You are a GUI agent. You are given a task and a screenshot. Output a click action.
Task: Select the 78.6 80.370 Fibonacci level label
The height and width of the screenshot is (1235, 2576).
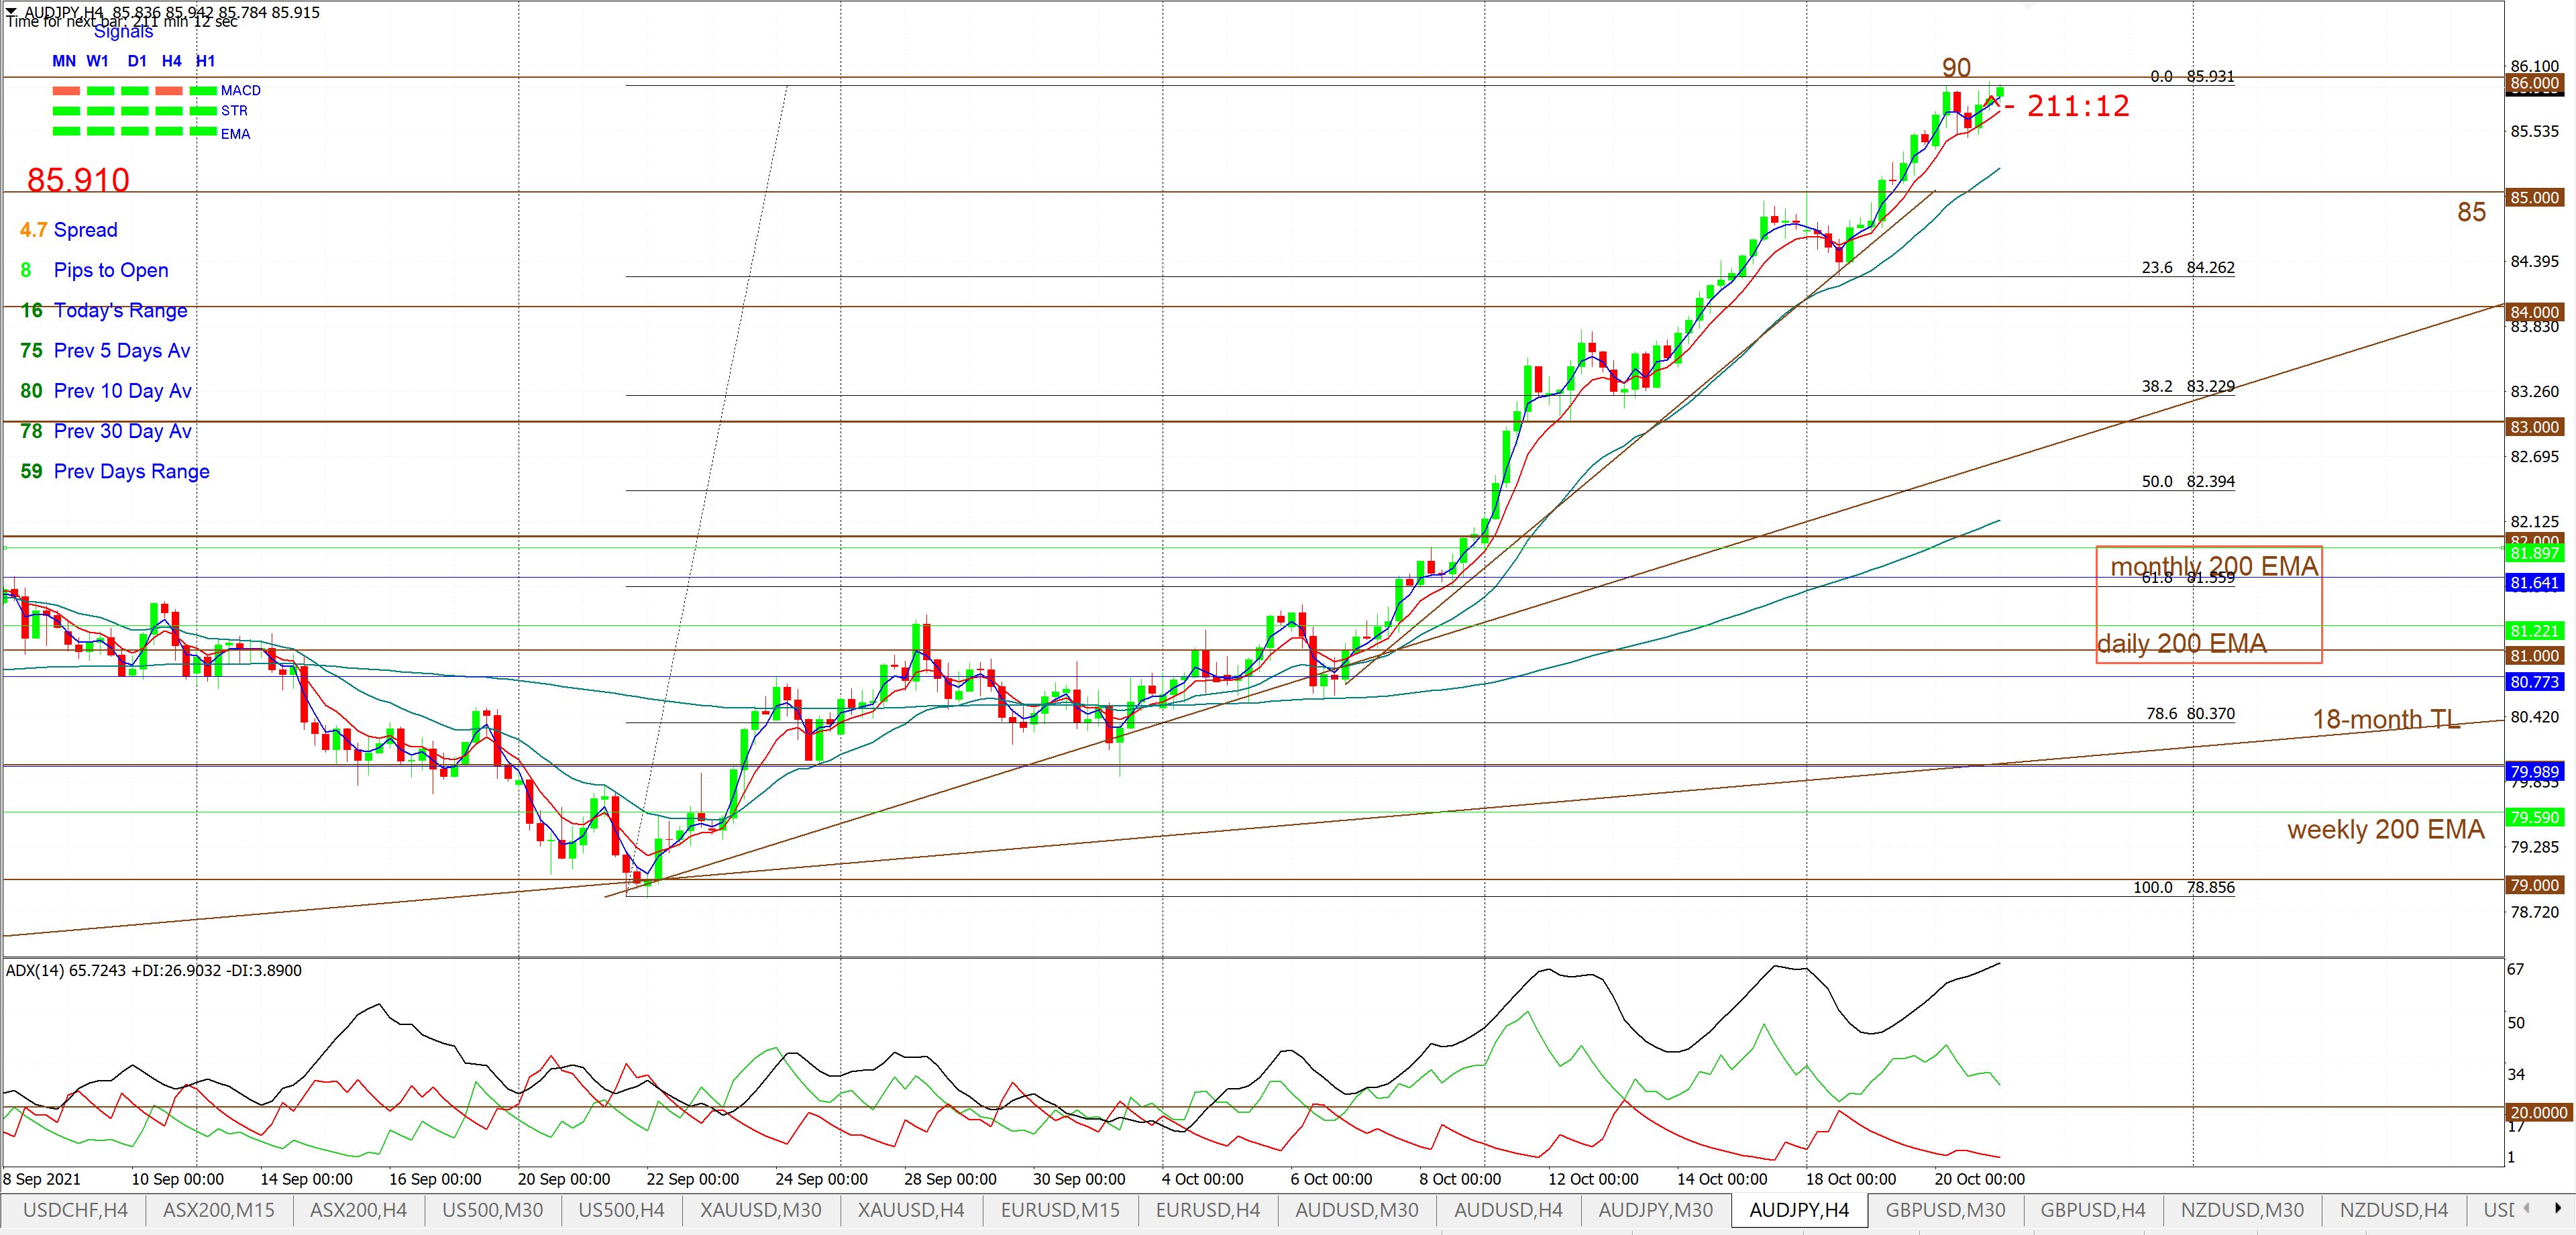click(x=2190, y=714)
